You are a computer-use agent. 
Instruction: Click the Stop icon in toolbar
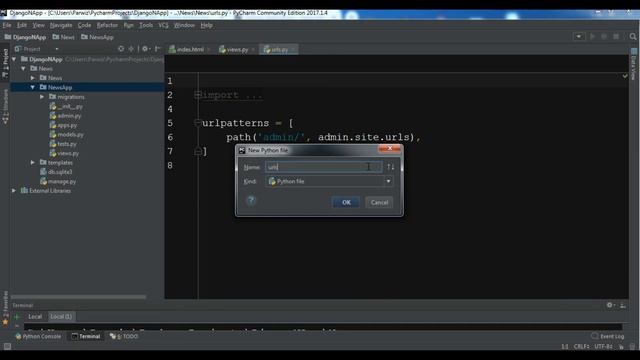coord(616,37)
